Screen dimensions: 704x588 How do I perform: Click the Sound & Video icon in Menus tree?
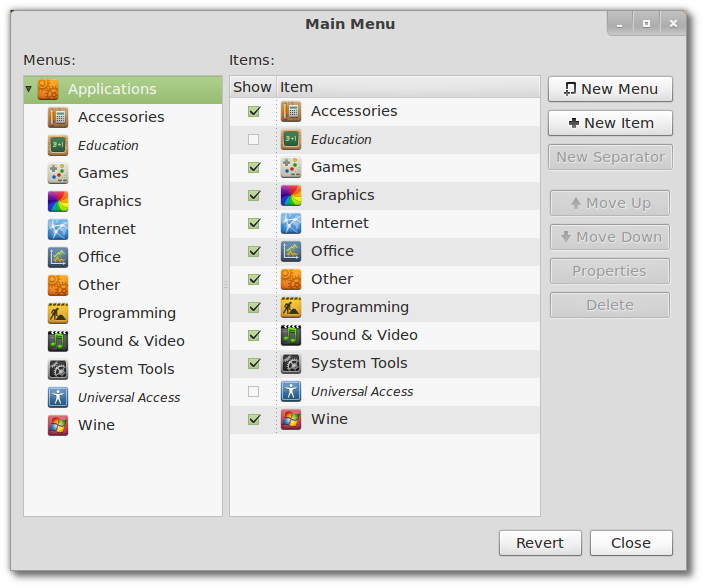(x=58, y=341)
